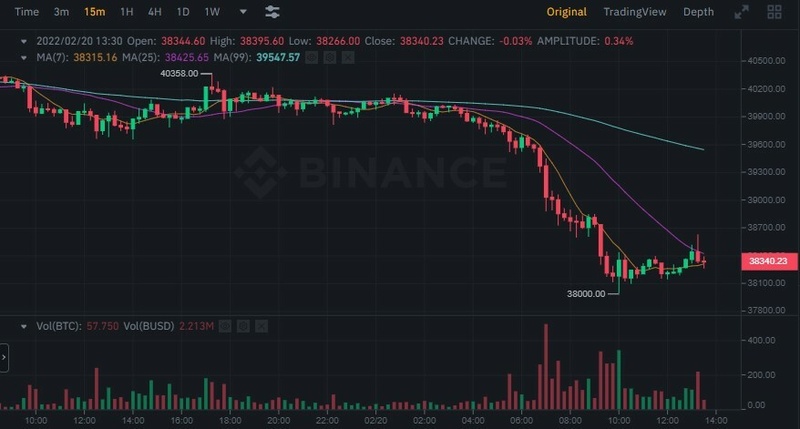Click the 38000.00 low price marker
This screenshot has height=429, width=800.
587,293
